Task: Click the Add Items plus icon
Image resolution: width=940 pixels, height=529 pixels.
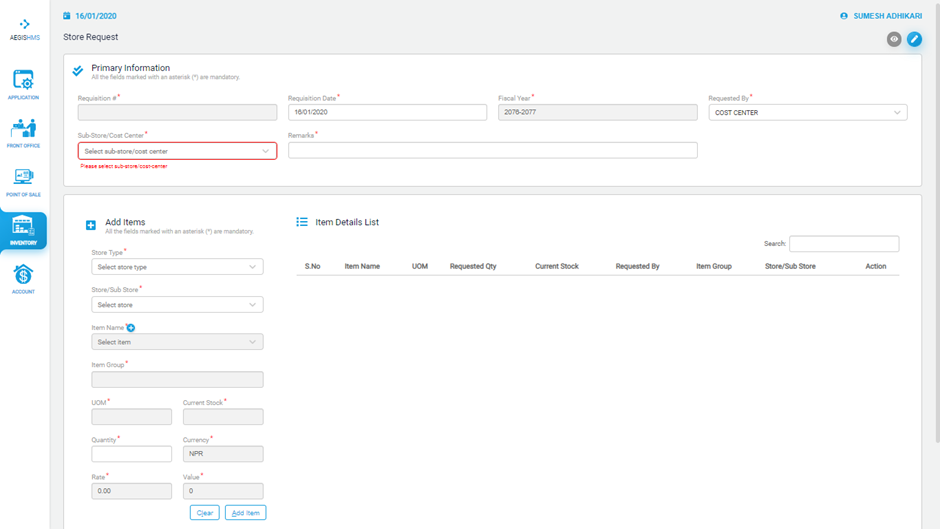Action: (x=91, y=225)
